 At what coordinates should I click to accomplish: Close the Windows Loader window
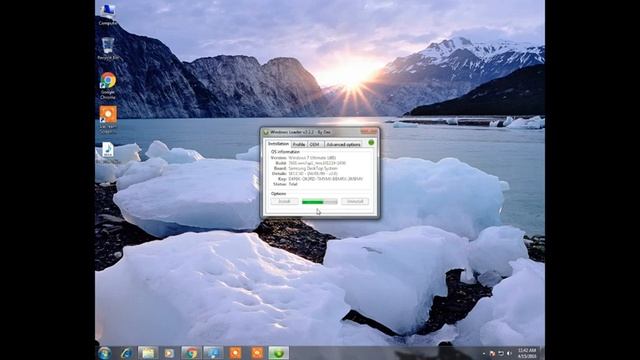point(369,131)
